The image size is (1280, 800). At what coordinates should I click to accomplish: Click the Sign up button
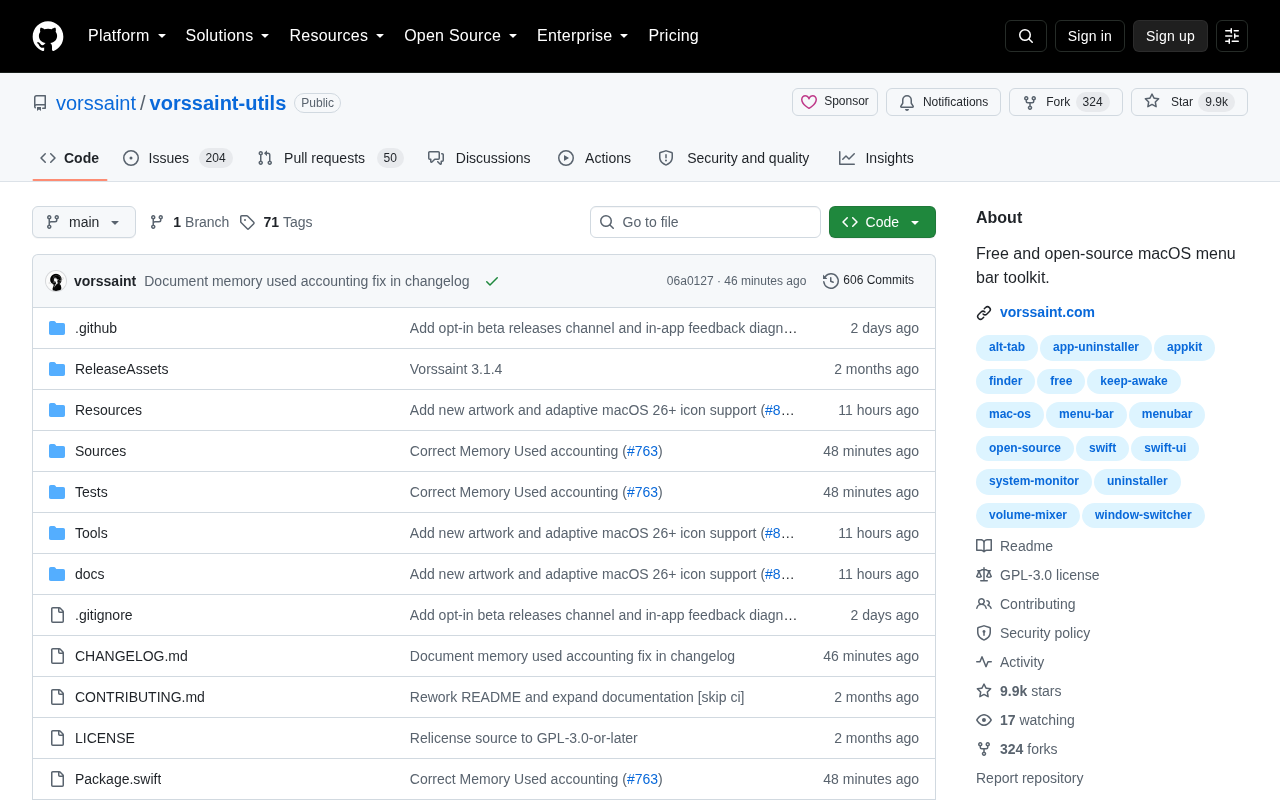click(1170, 36)
